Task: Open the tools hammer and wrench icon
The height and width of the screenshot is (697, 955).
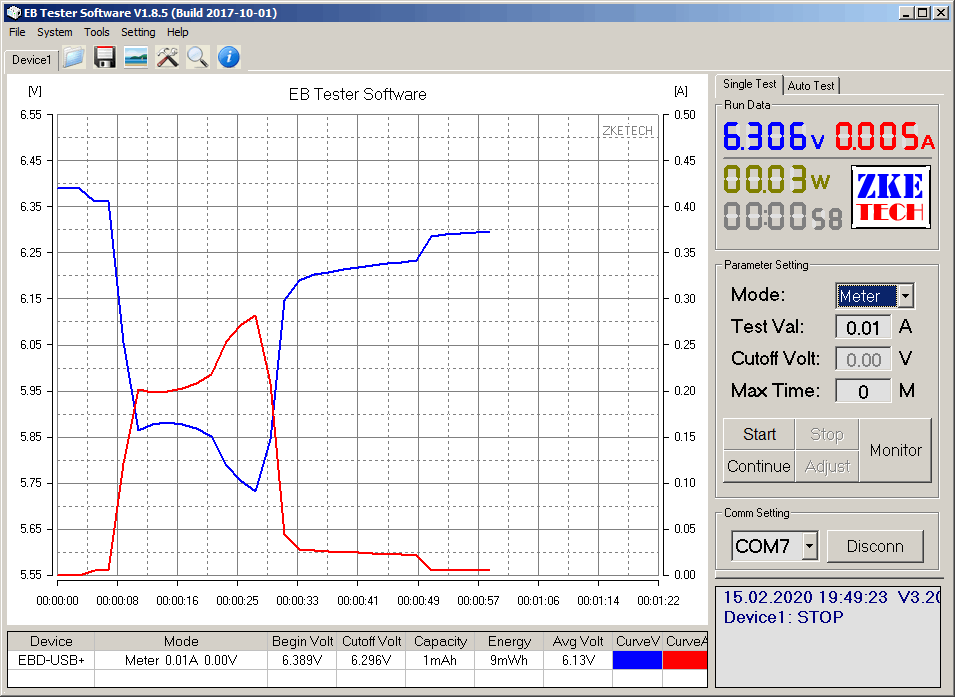Action: click(x=167, y=58)
